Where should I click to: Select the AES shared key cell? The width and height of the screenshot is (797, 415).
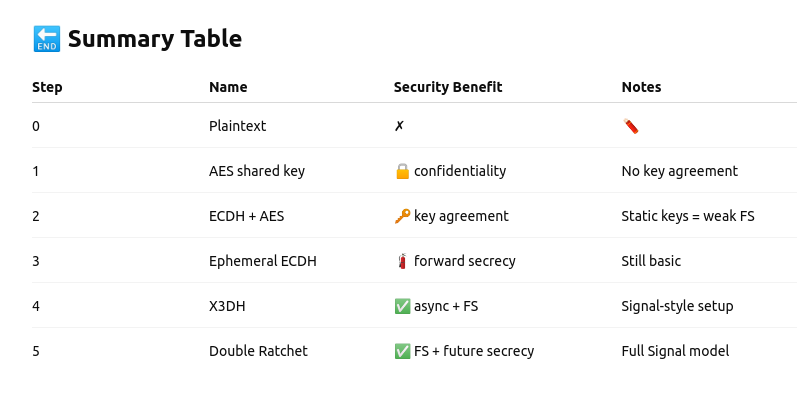point(257,171)
